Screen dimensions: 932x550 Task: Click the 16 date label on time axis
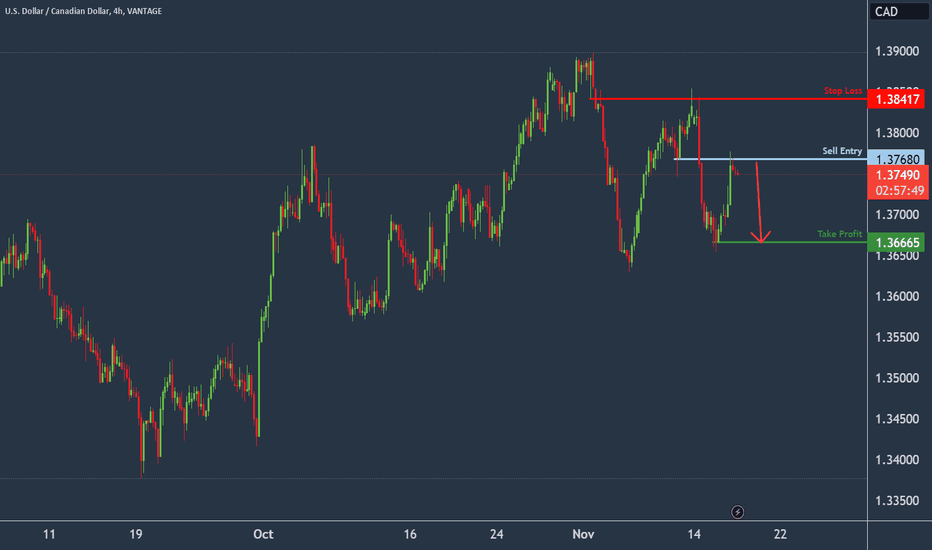pyautogui.click(x=410, y=535)
